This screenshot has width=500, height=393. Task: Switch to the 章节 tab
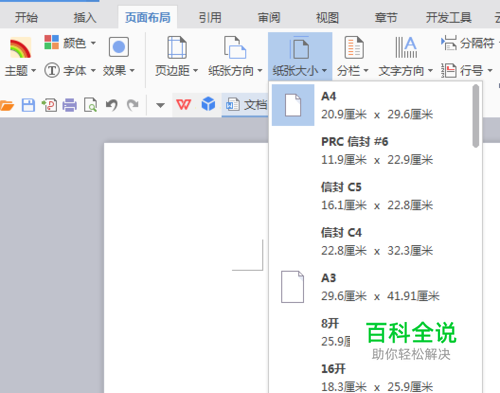386,17
